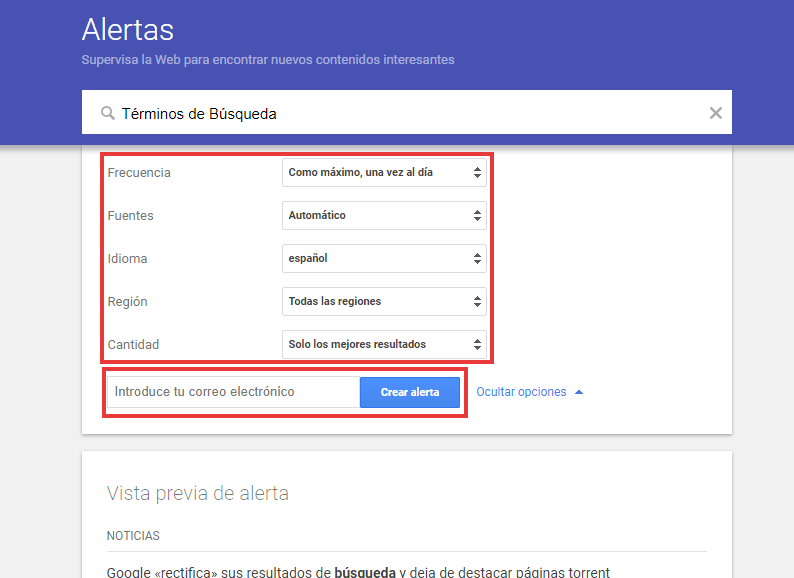
Task: Click the Ocultar opciones up-arrow icon
Action: coord(579,392)
